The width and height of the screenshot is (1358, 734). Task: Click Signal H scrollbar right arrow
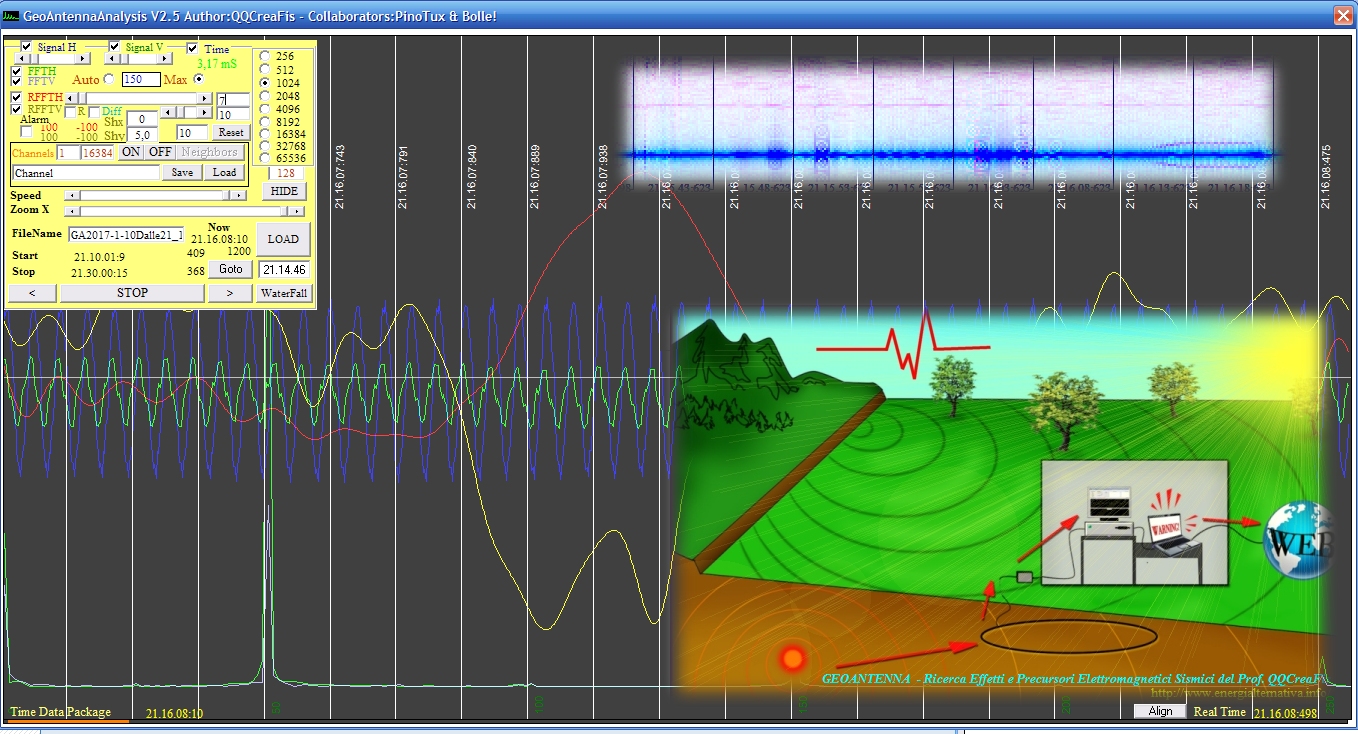point(82,59)
